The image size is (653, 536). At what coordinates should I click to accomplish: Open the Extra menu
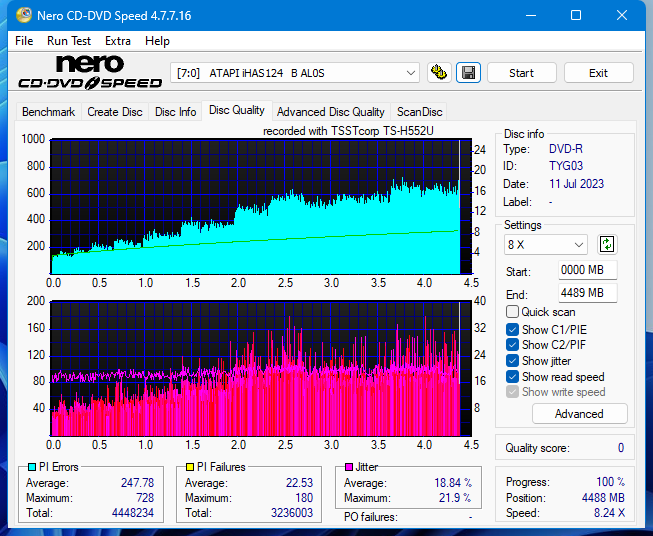click(118, 41)
